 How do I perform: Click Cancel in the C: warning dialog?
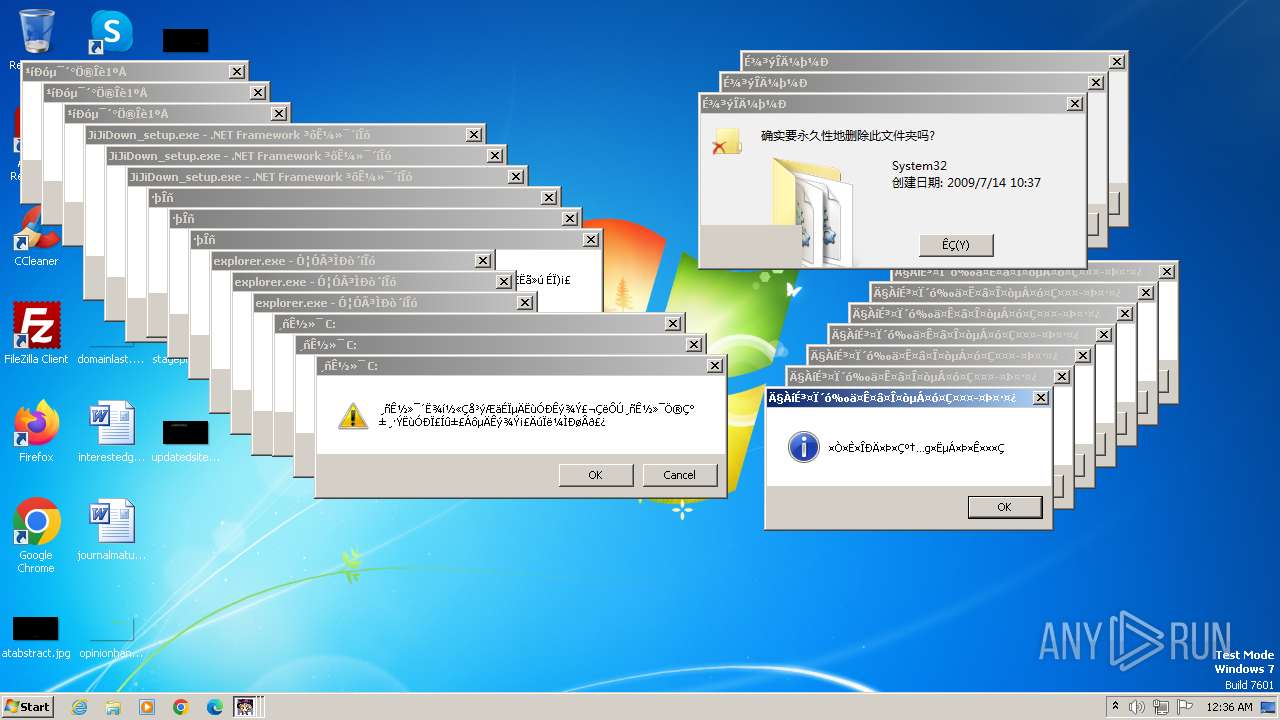pos(680,475)
